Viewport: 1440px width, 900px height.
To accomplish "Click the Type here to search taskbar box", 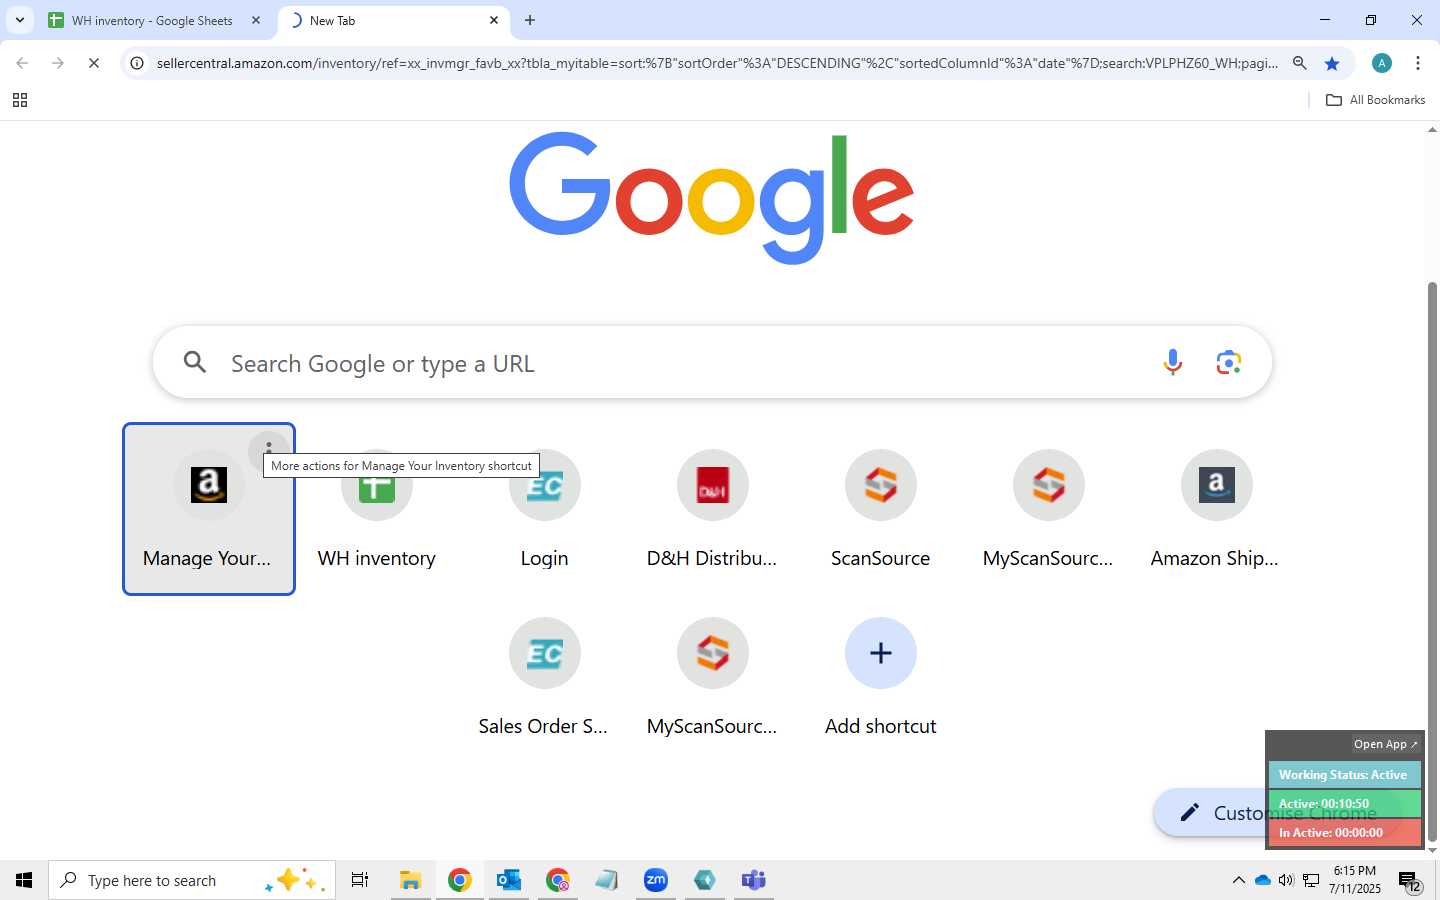I will coord(191,880).
